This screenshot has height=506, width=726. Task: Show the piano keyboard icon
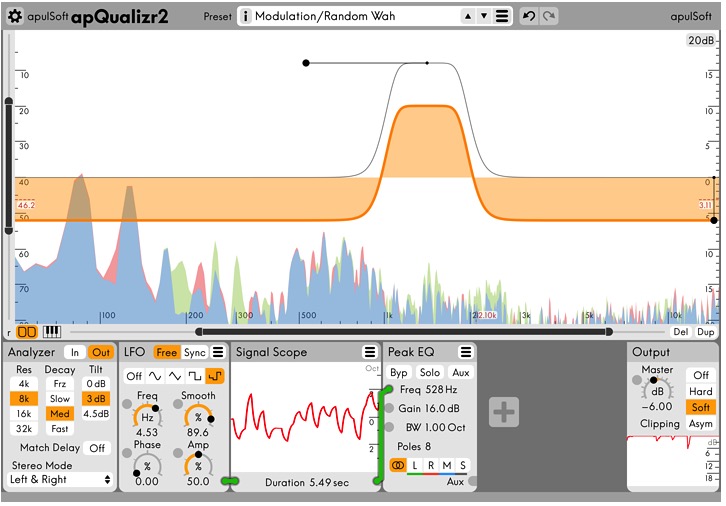click(51, 332)
